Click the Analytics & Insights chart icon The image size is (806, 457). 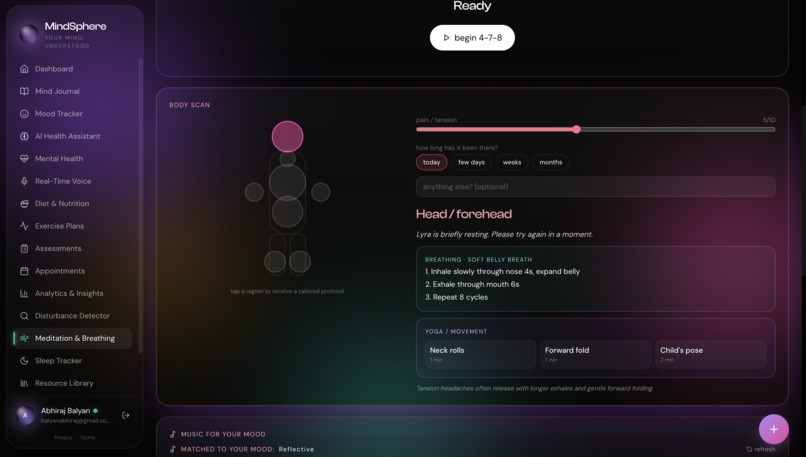click(24, 294)
